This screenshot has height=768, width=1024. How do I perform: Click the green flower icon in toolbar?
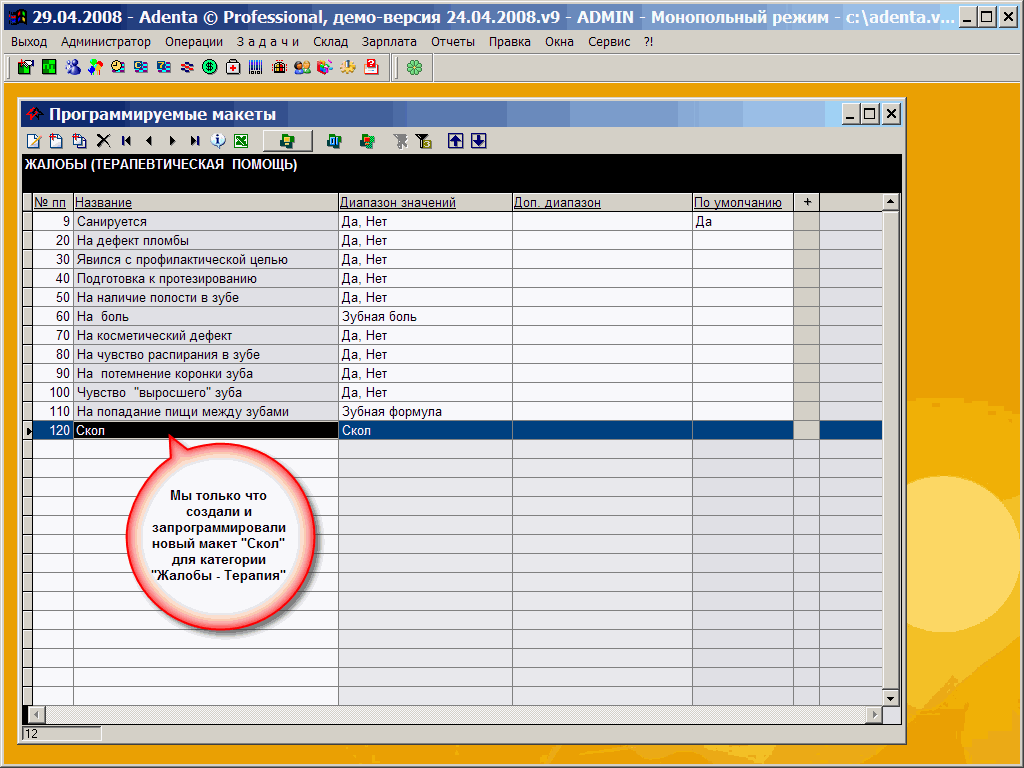tap(414, 67)
